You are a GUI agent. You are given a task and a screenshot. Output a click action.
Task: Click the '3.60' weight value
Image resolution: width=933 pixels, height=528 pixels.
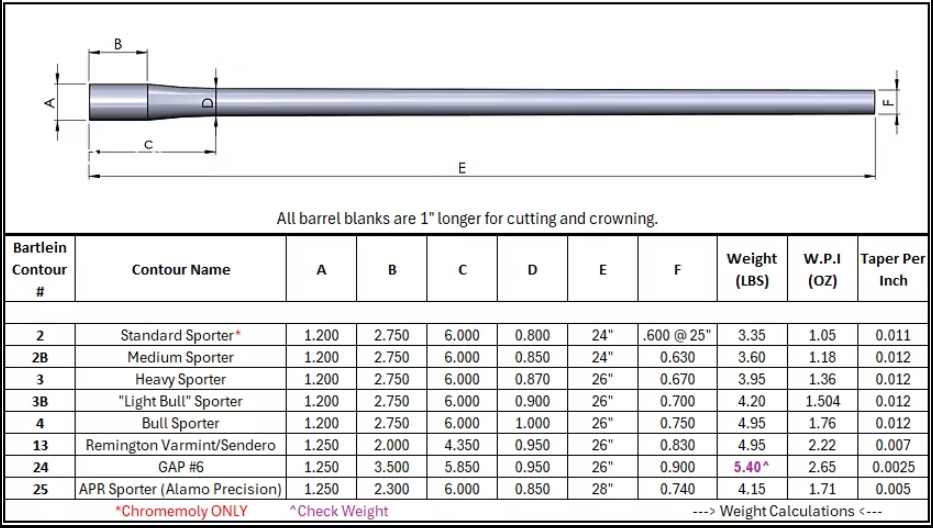752,357
